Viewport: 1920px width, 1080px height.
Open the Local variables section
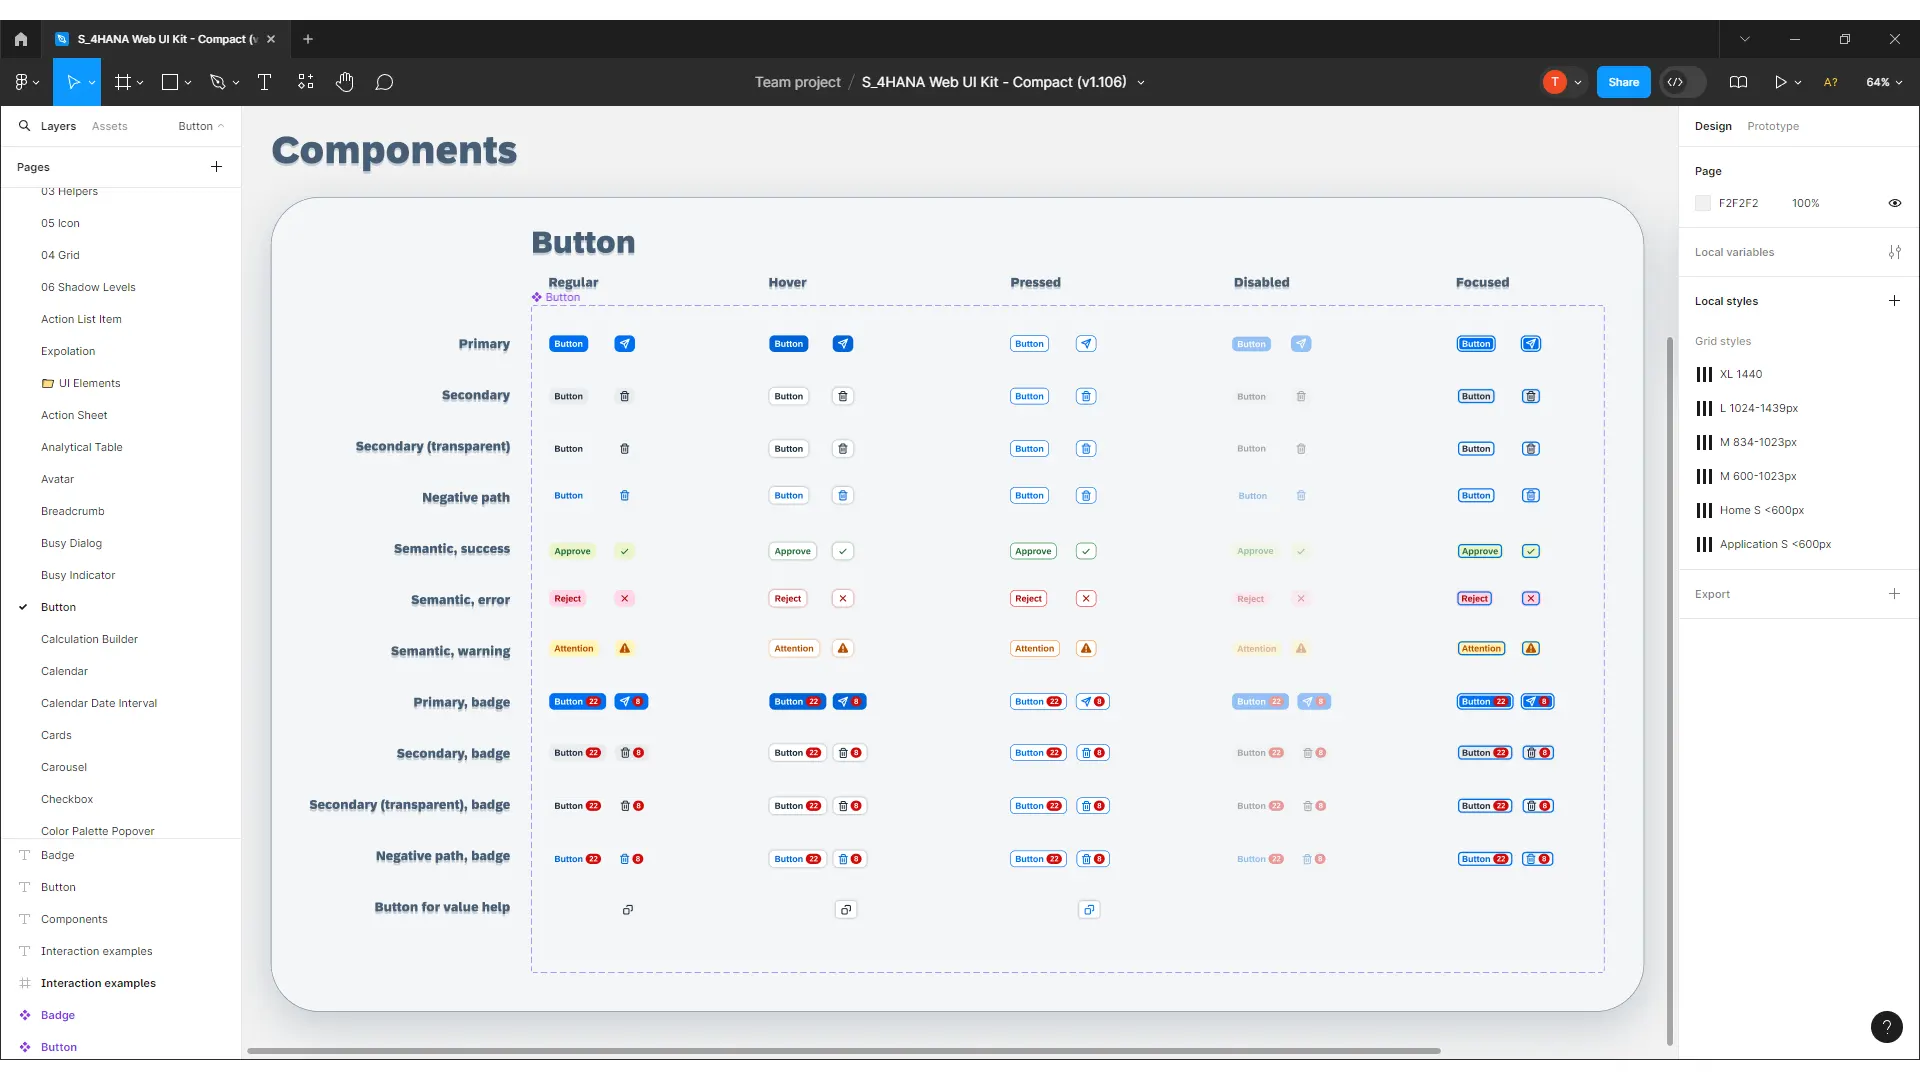[x=1734, y=252]
